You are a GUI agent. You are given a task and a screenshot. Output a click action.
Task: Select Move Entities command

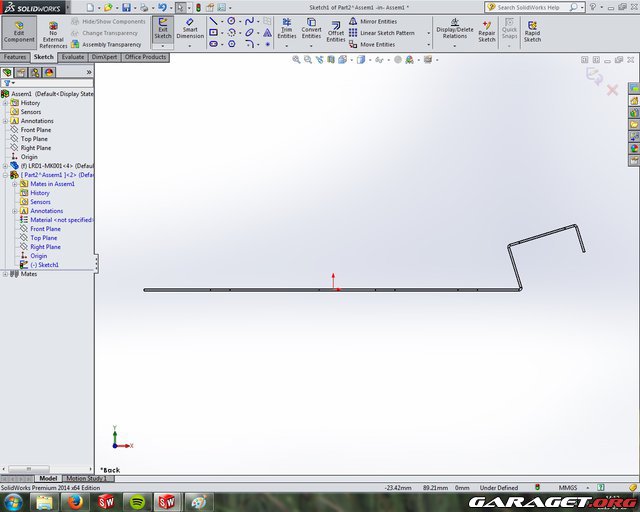coord(377,45)
